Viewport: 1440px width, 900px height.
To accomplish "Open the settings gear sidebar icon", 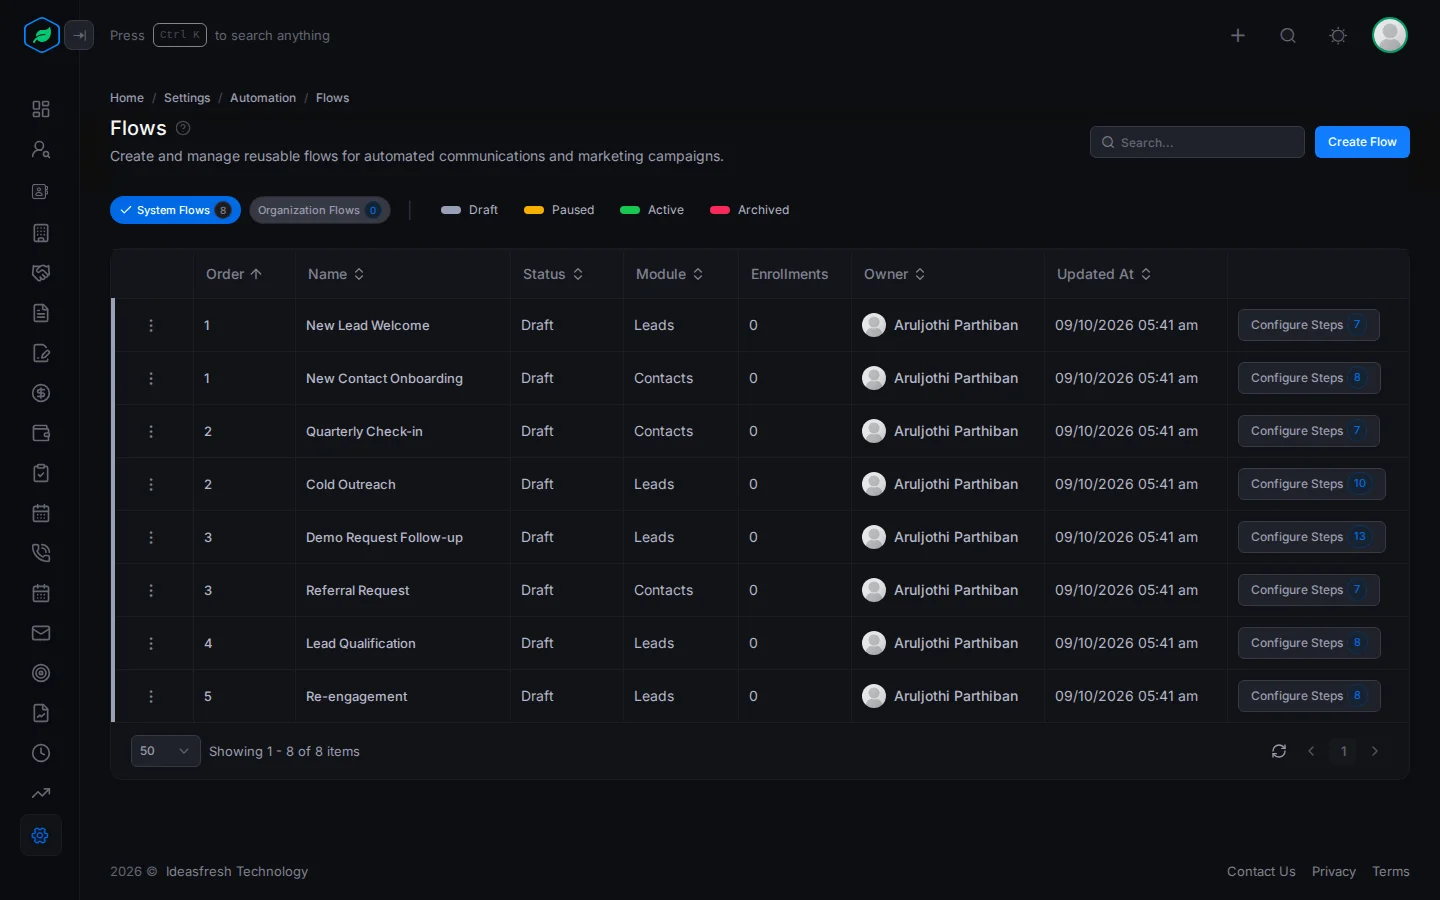I will pyautogui.click(x=41, y=835).
